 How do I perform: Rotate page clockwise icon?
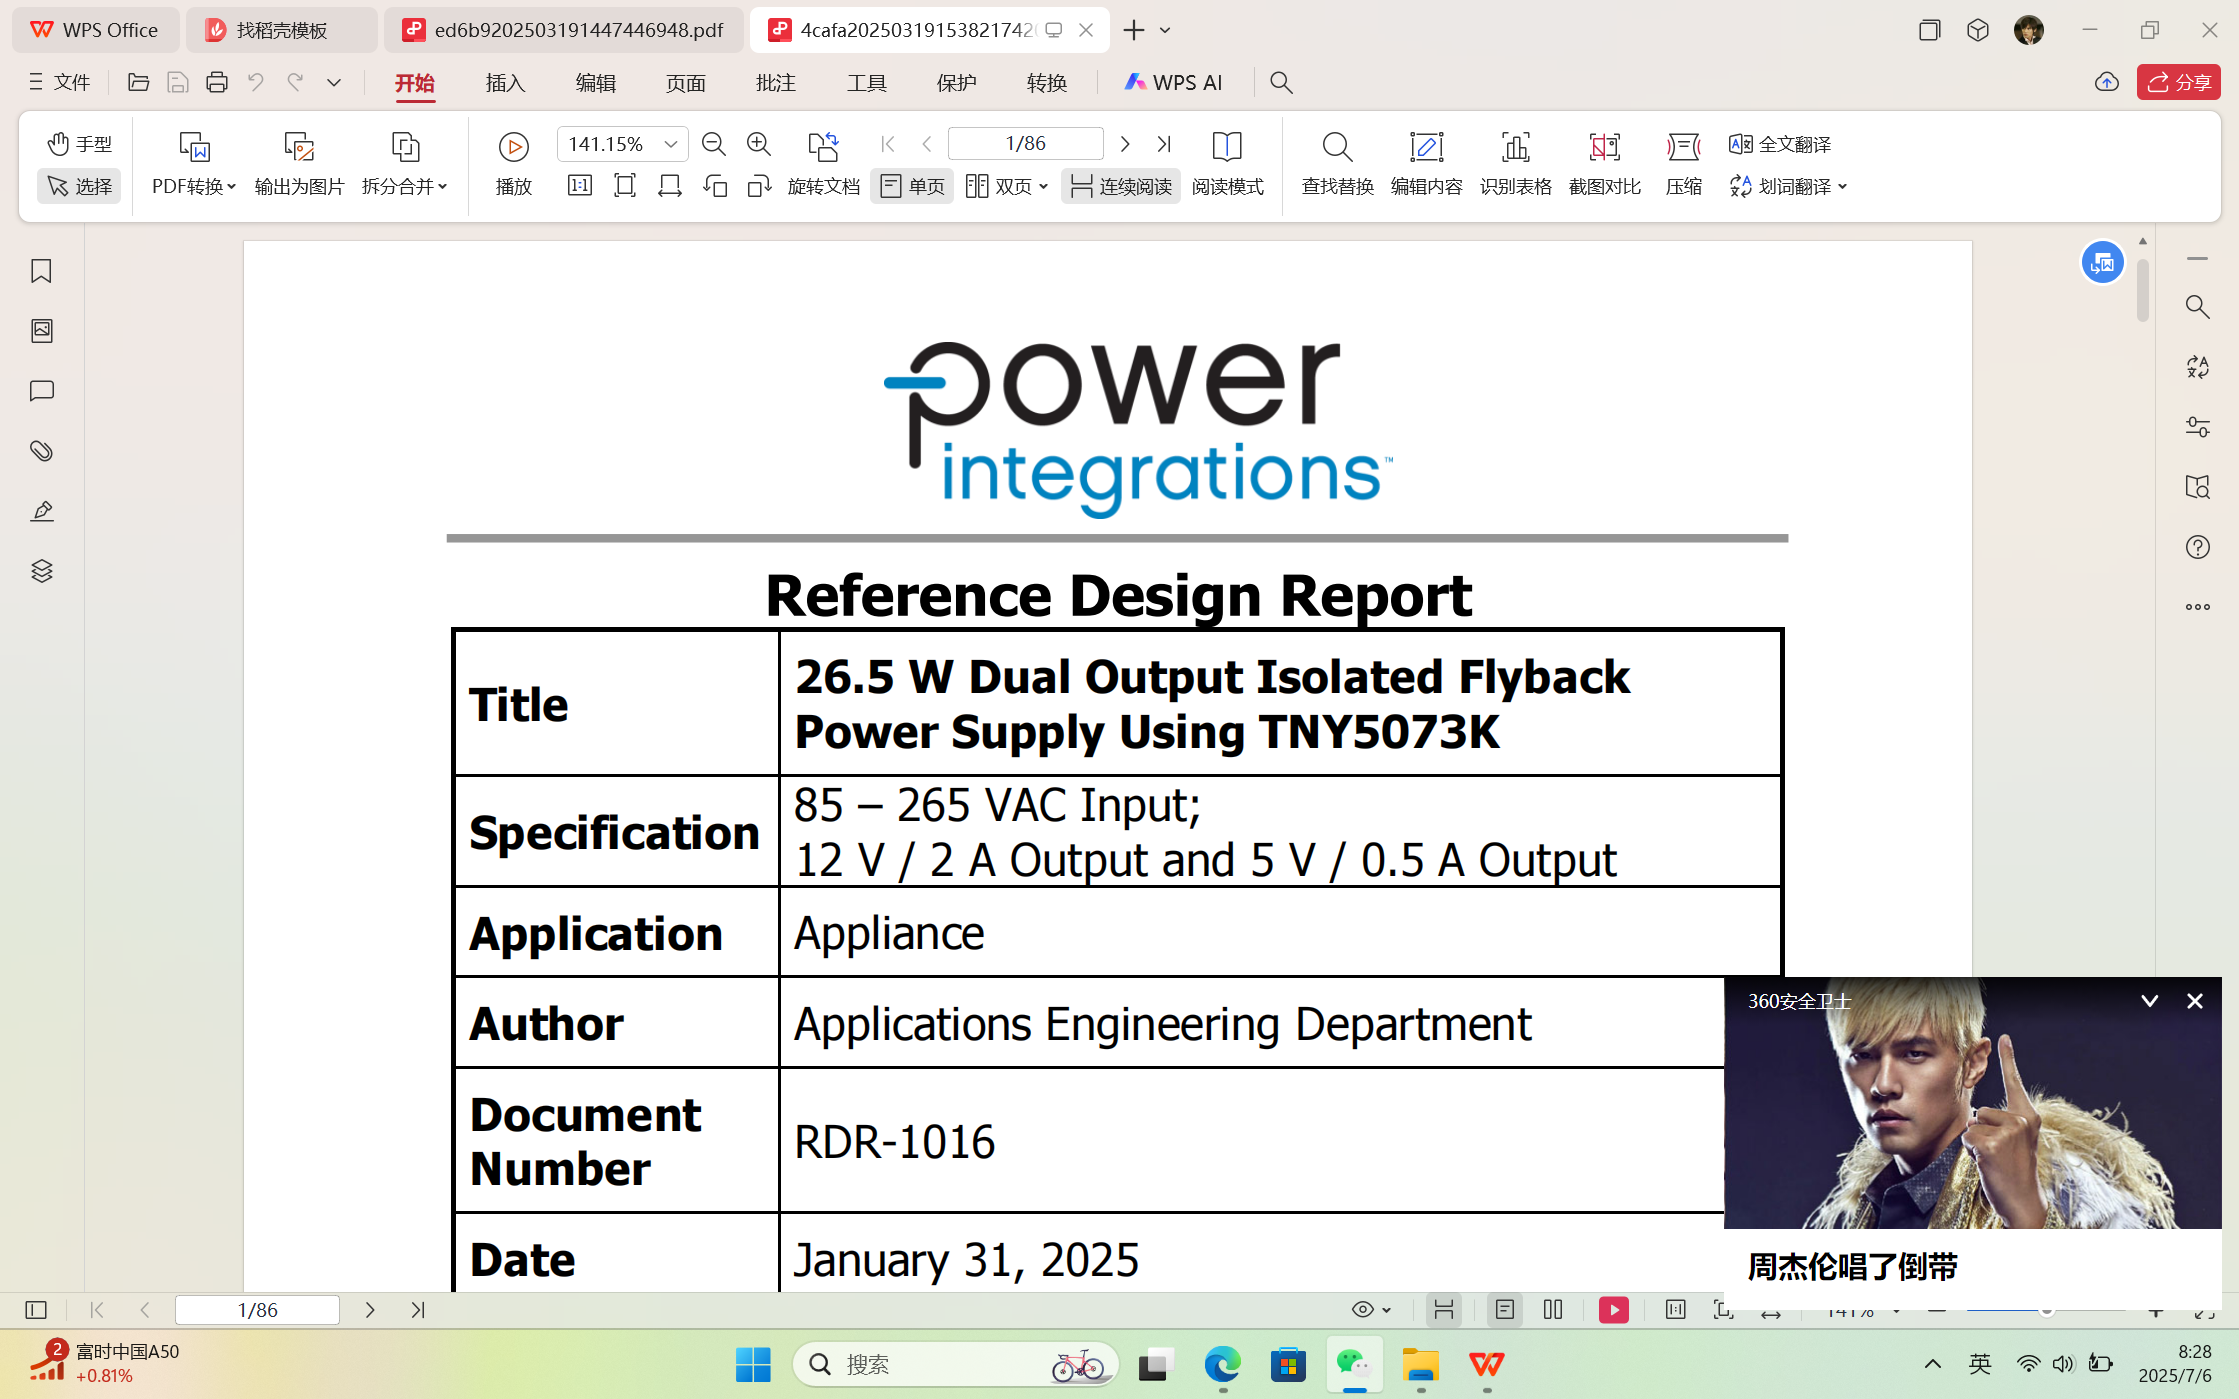click(x=760, y=186)
